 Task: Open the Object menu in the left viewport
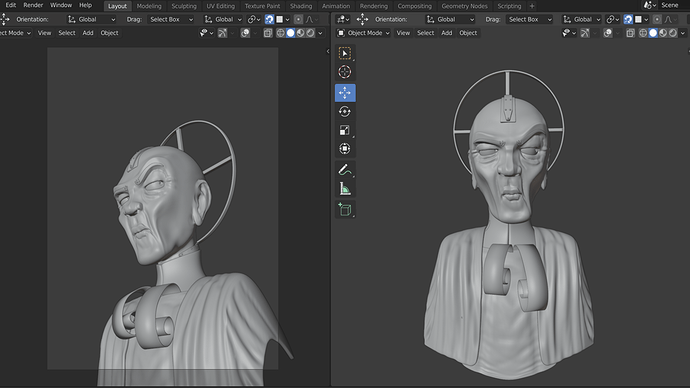[x=109, y=33]
